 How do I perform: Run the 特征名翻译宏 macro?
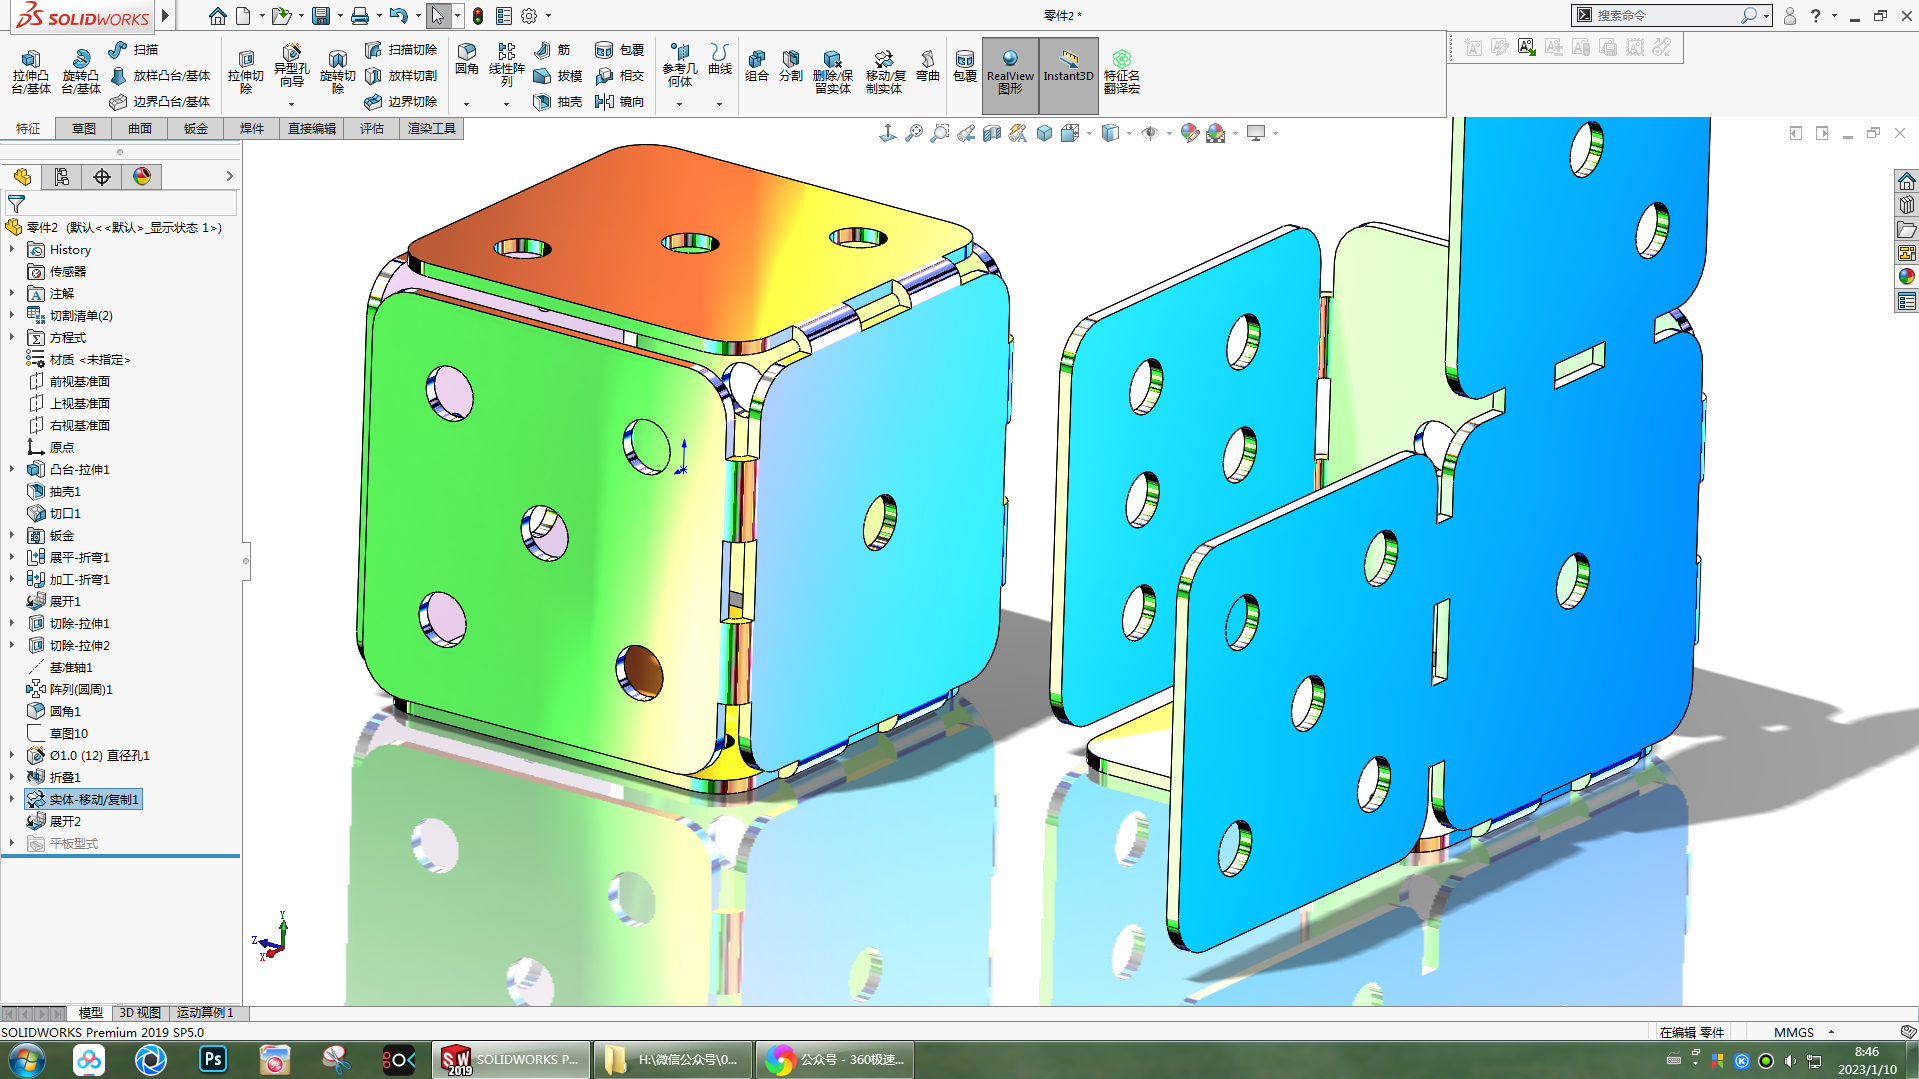pyautogui.click(x=1122, y=72)
